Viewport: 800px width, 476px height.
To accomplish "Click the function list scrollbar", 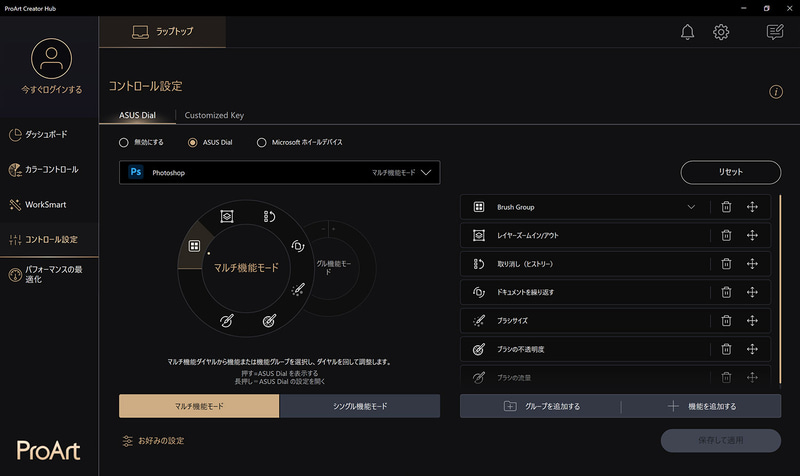I will point(780,288).
